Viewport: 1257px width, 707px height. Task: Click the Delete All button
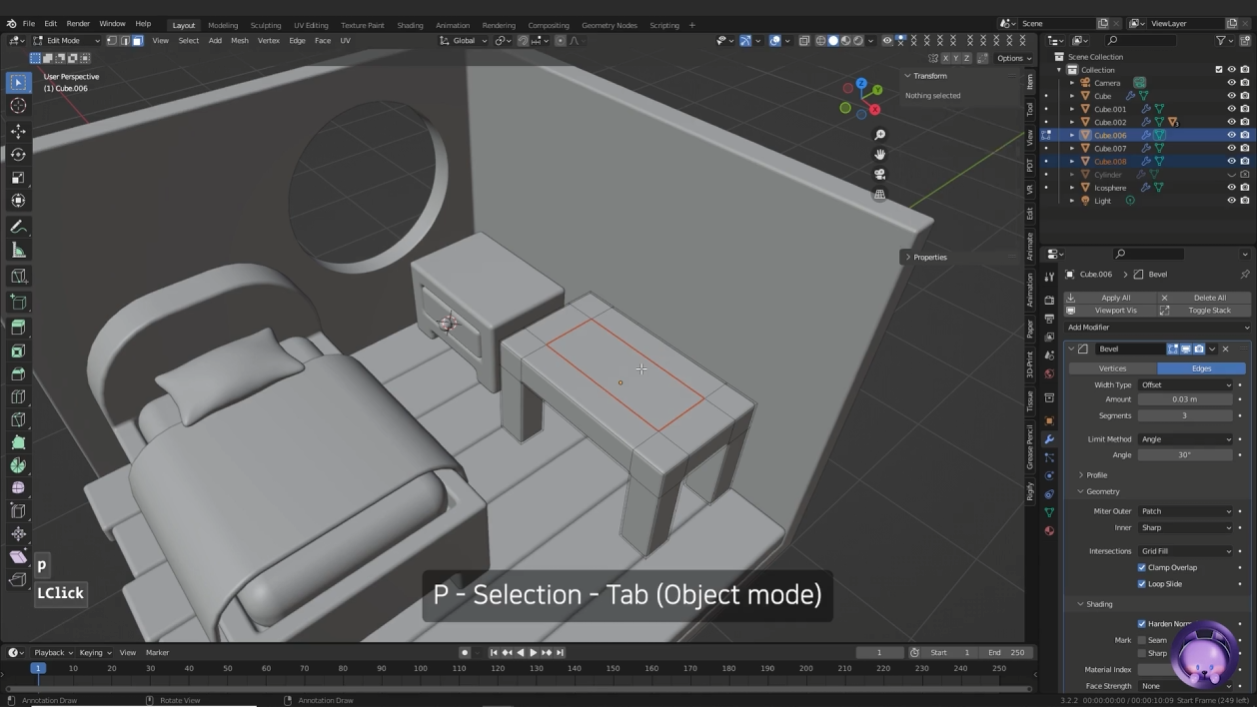1205,297
